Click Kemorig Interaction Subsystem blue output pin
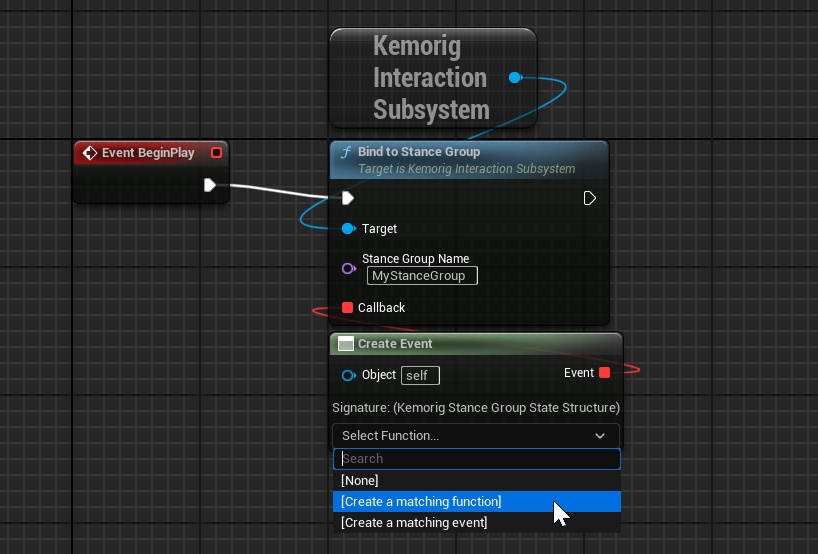Screen dimensions: 818x554 tap(514, 78)
